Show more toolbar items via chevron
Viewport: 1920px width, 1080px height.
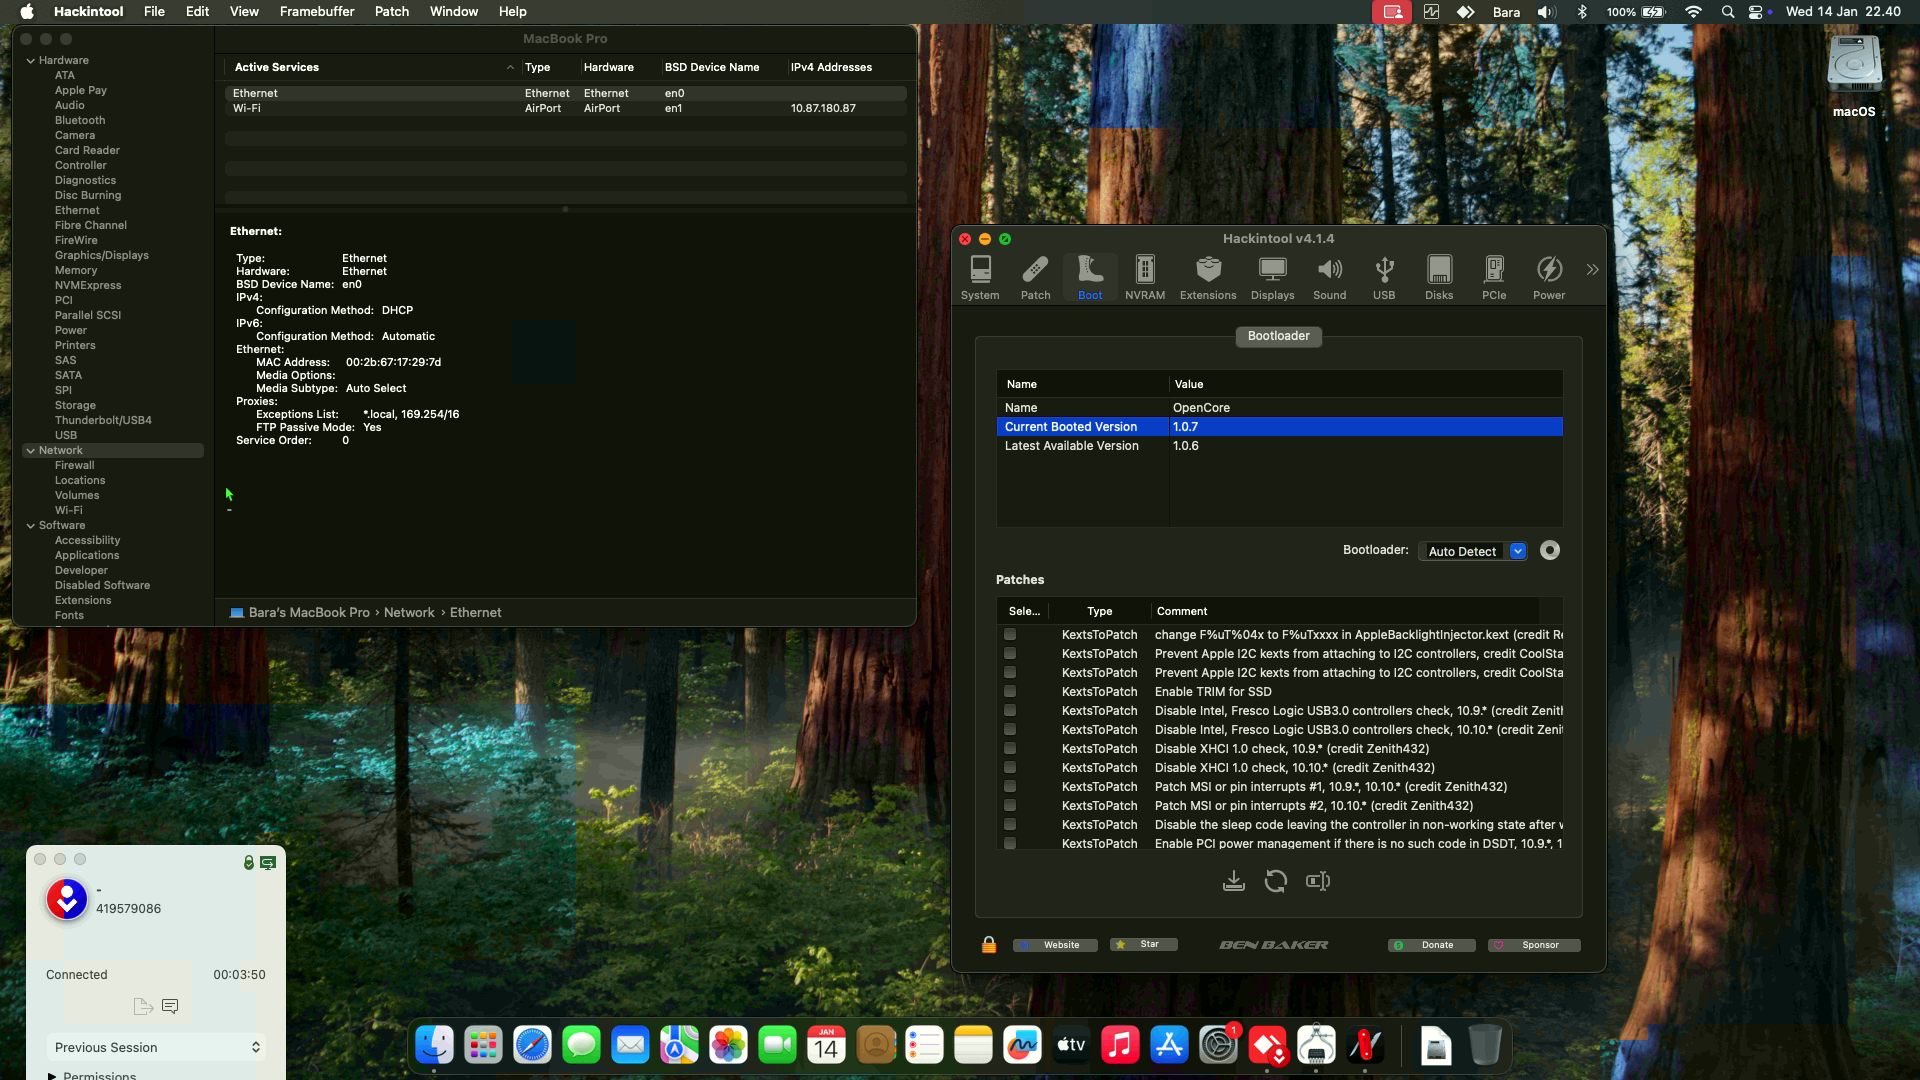click(x=1592, y=270)
